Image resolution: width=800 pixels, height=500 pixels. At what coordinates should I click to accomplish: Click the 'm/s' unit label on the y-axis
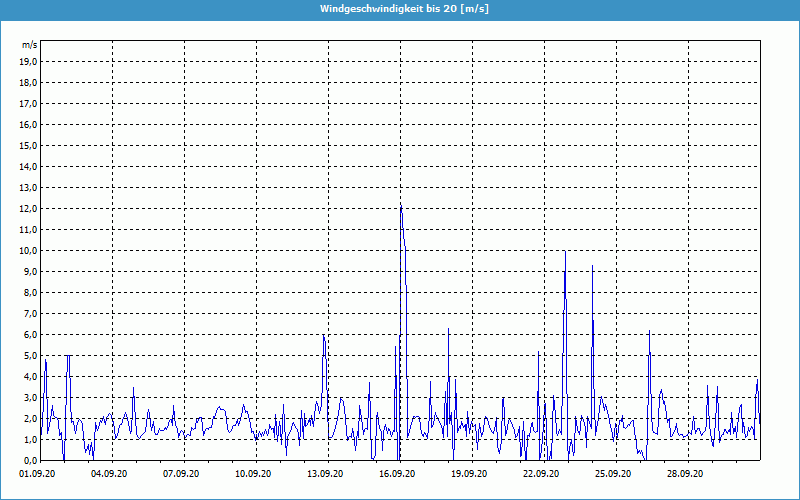(30, 45)
